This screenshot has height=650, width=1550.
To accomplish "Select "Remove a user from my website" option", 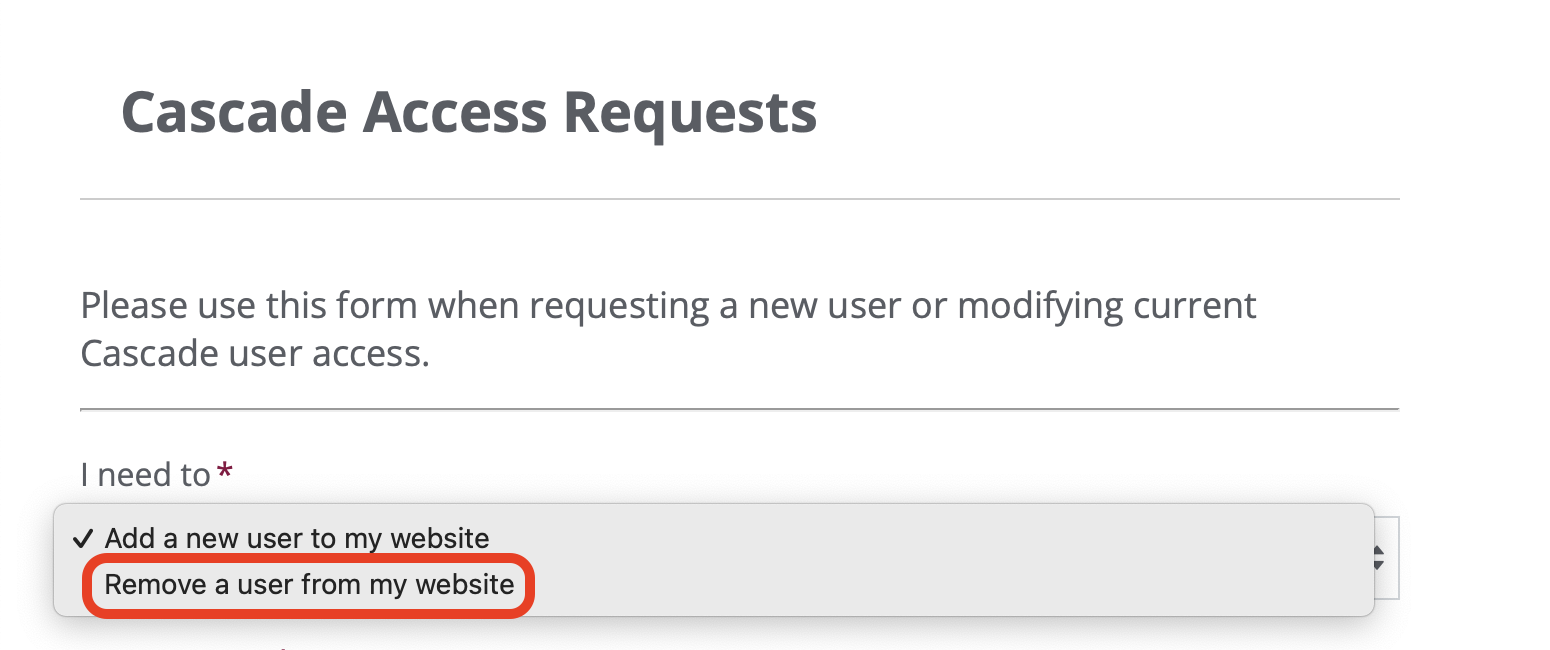I will tap(309, 585).
